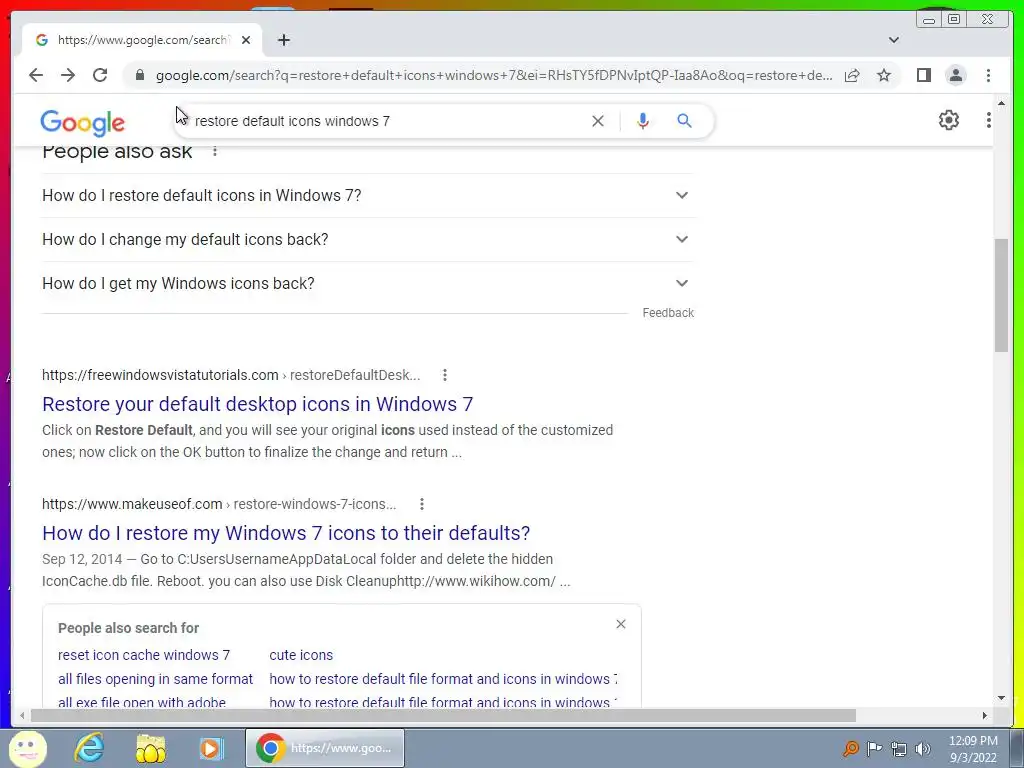This screenshot has height=768, width=1024.
Task: Expand 'How do I get my Windows icons back?'
Action: [366, 283]
